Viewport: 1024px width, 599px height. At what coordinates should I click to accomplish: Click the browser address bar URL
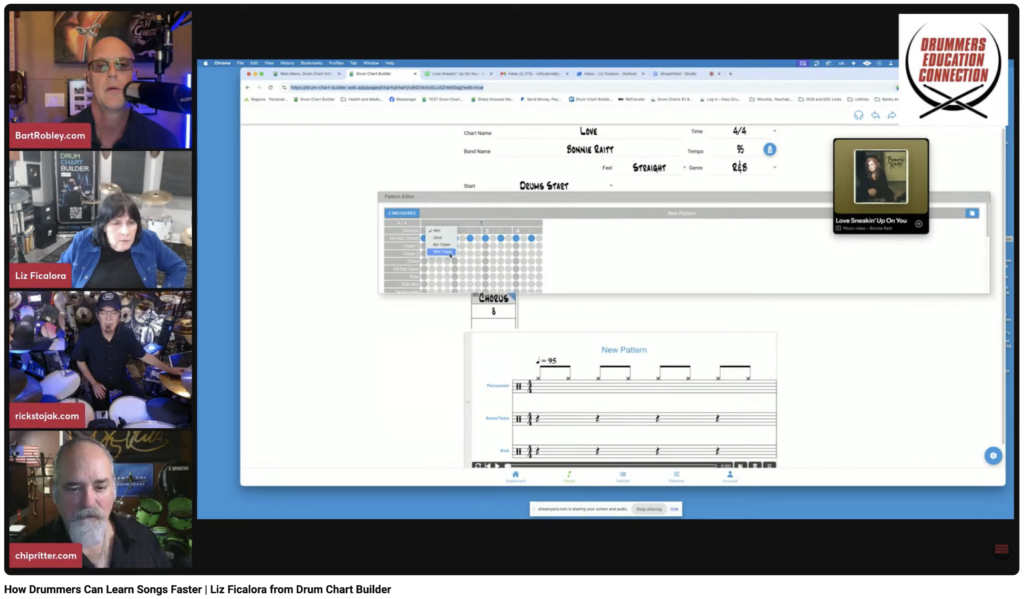(387, 88)
